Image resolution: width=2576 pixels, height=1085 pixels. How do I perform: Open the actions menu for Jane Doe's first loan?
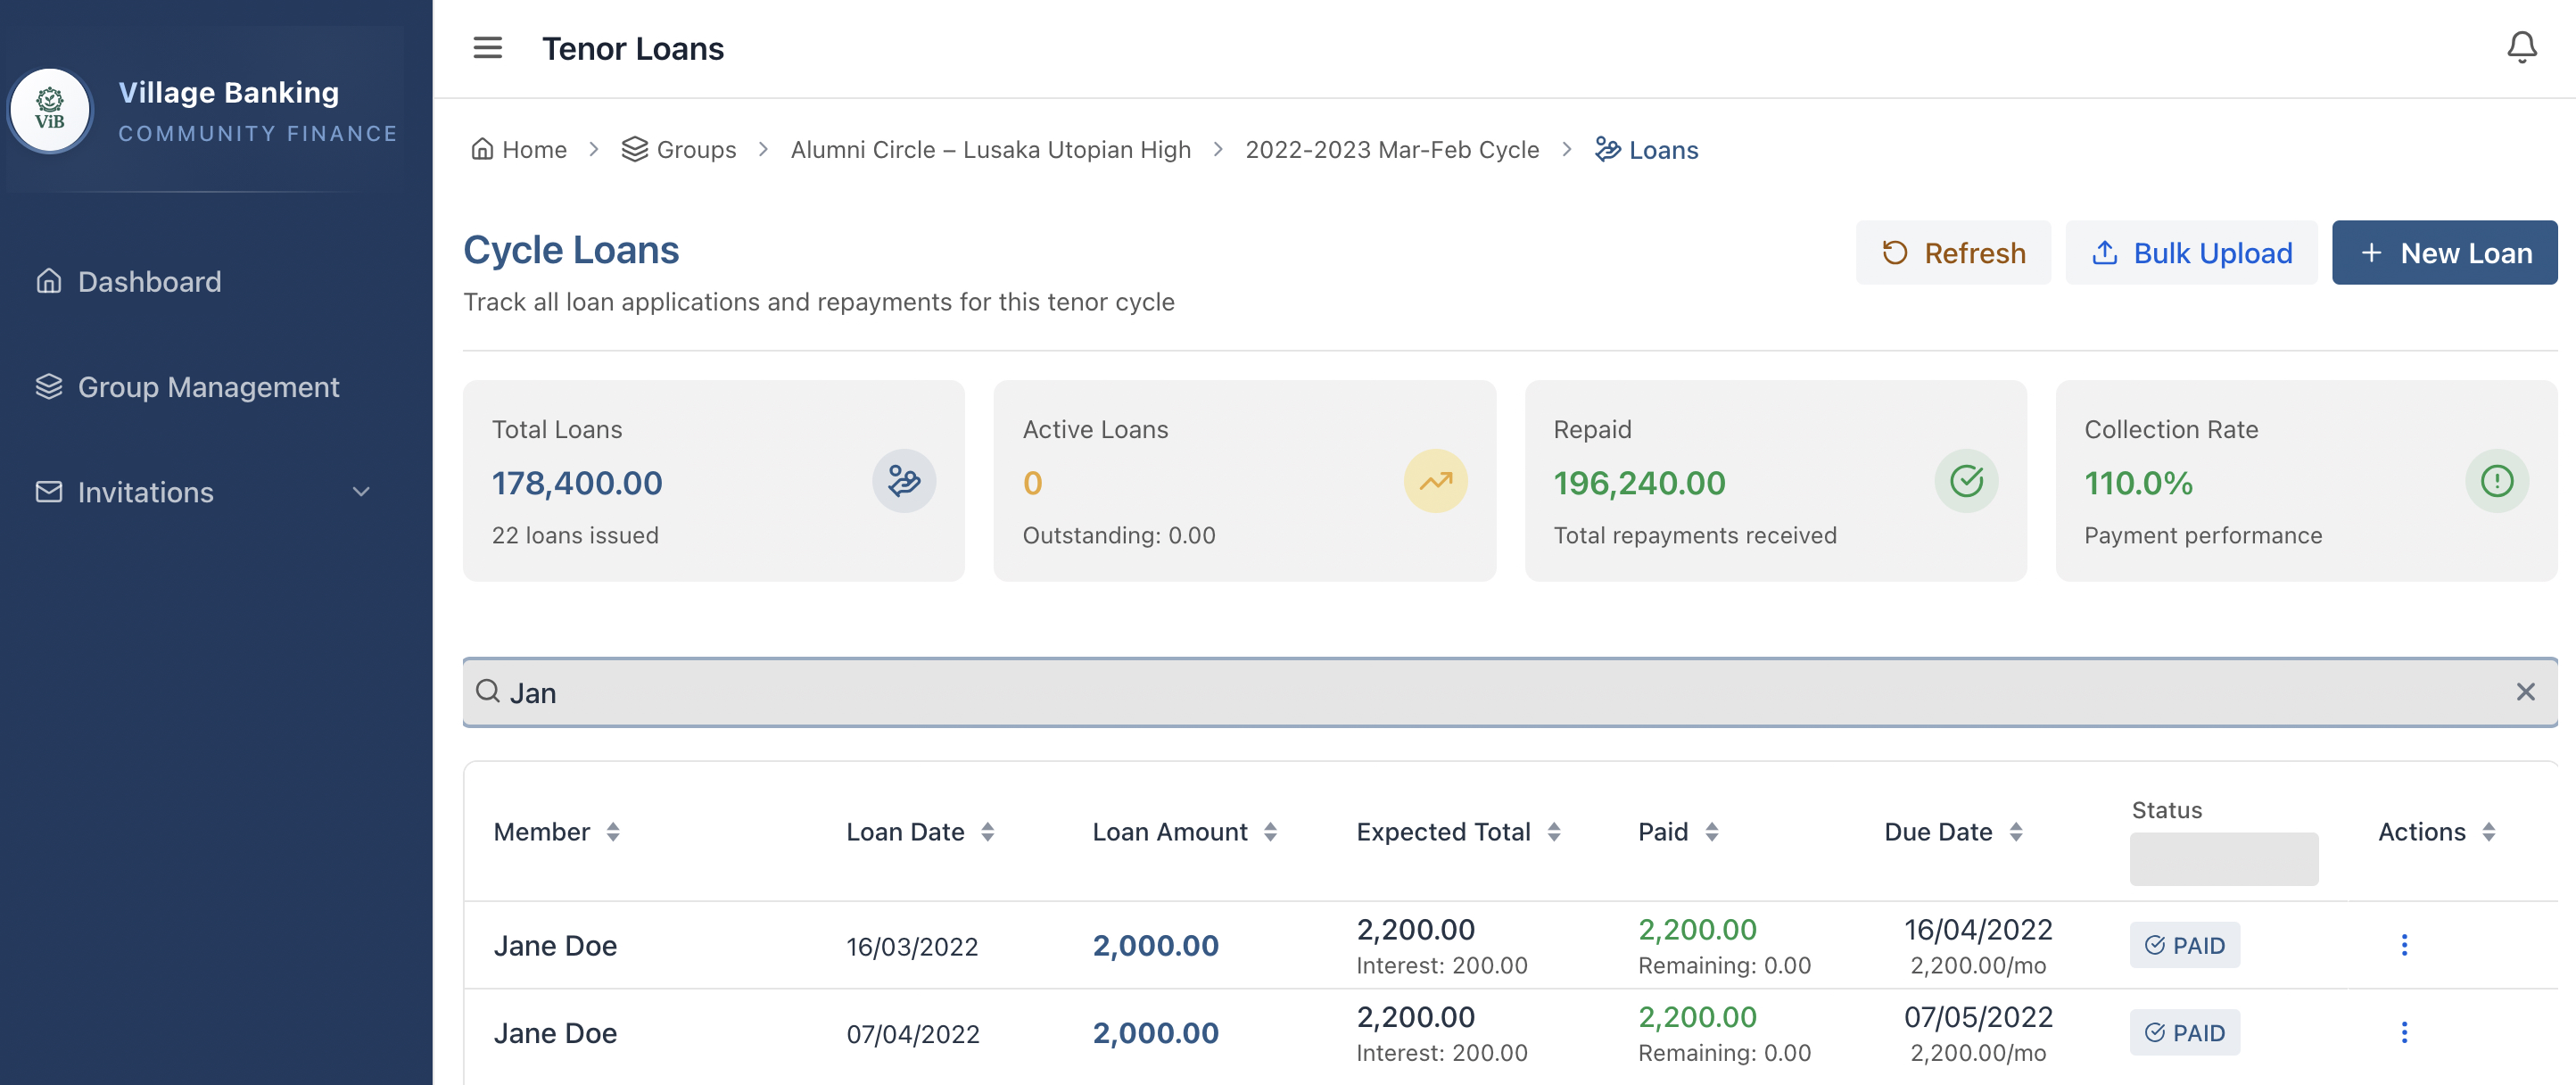[2404, 944]
